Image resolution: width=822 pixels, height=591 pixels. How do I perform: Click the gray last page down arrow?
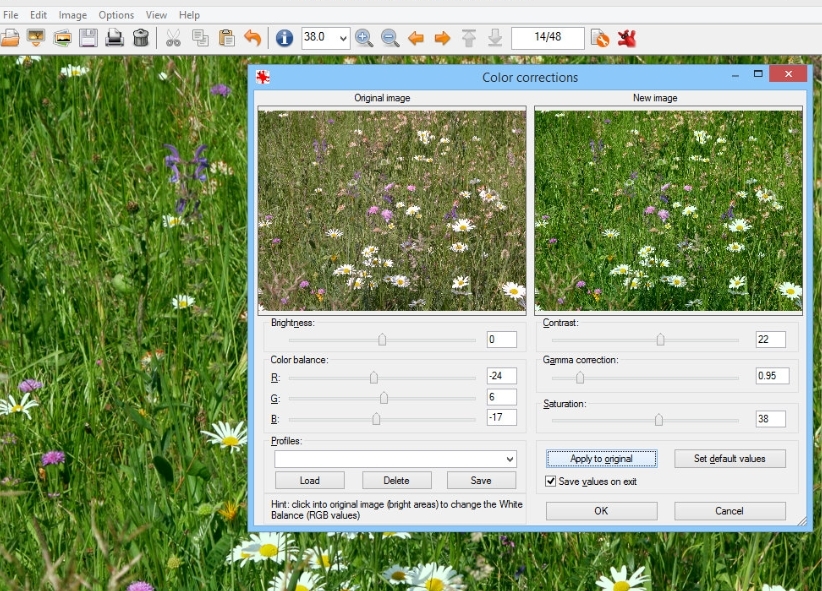[x=495, y=38]
